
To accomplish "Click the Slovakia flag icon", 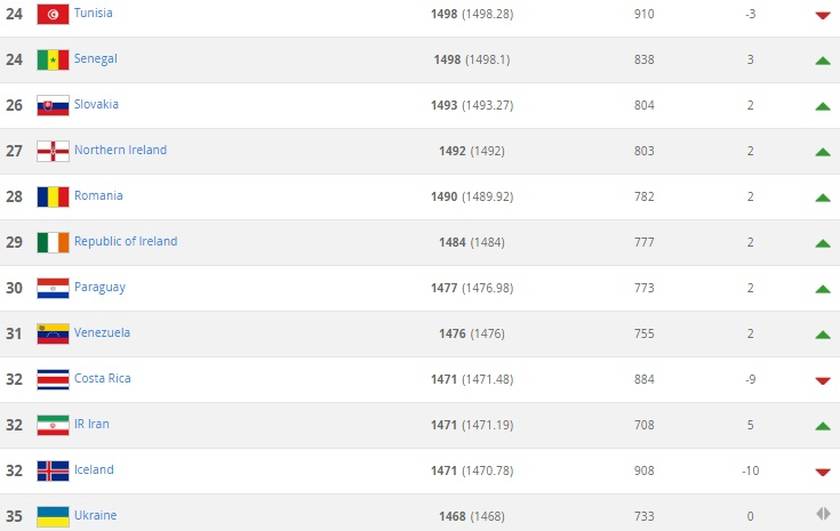I will [53, 106].
